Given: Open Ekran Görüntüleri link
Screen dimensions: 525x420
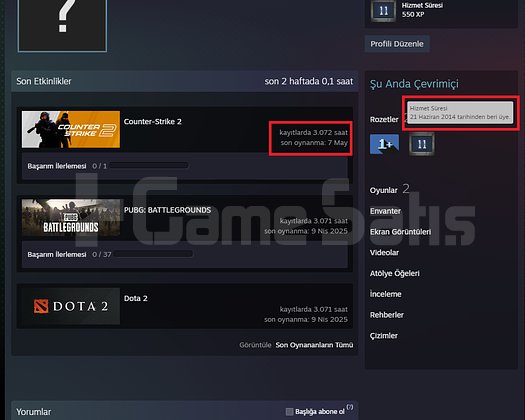Looking at the screenshot, I should tap(400, 232).
